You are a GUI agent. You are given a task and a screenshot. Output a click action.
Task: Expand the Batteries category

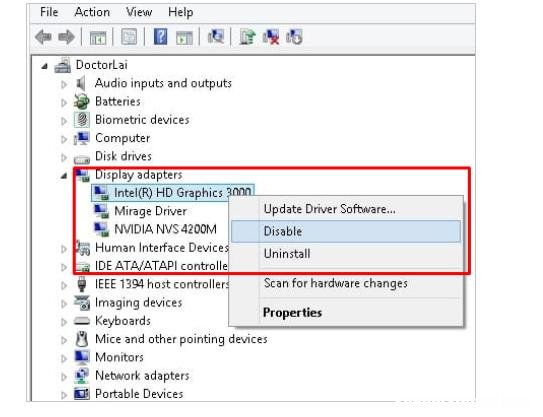point(64,103)
